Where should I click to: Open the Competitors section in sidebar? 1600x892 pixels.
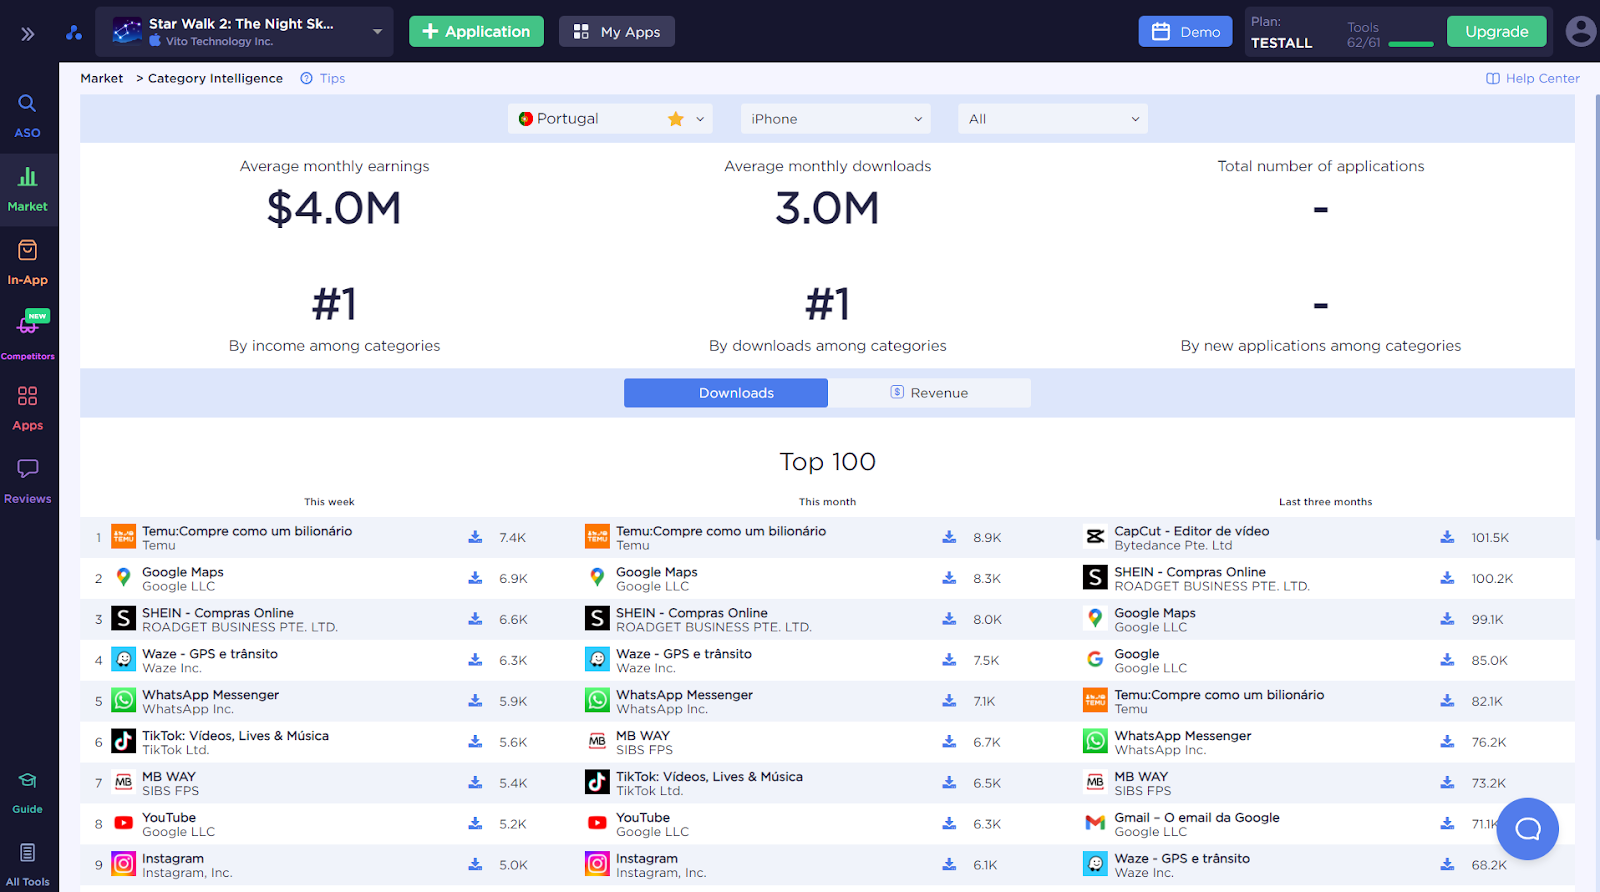28,335
